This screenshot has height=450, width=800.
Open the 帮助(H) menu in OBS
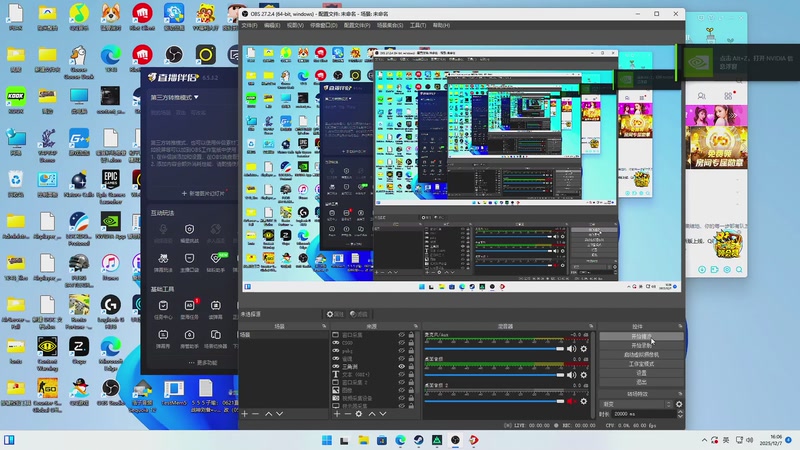(441, 25)
